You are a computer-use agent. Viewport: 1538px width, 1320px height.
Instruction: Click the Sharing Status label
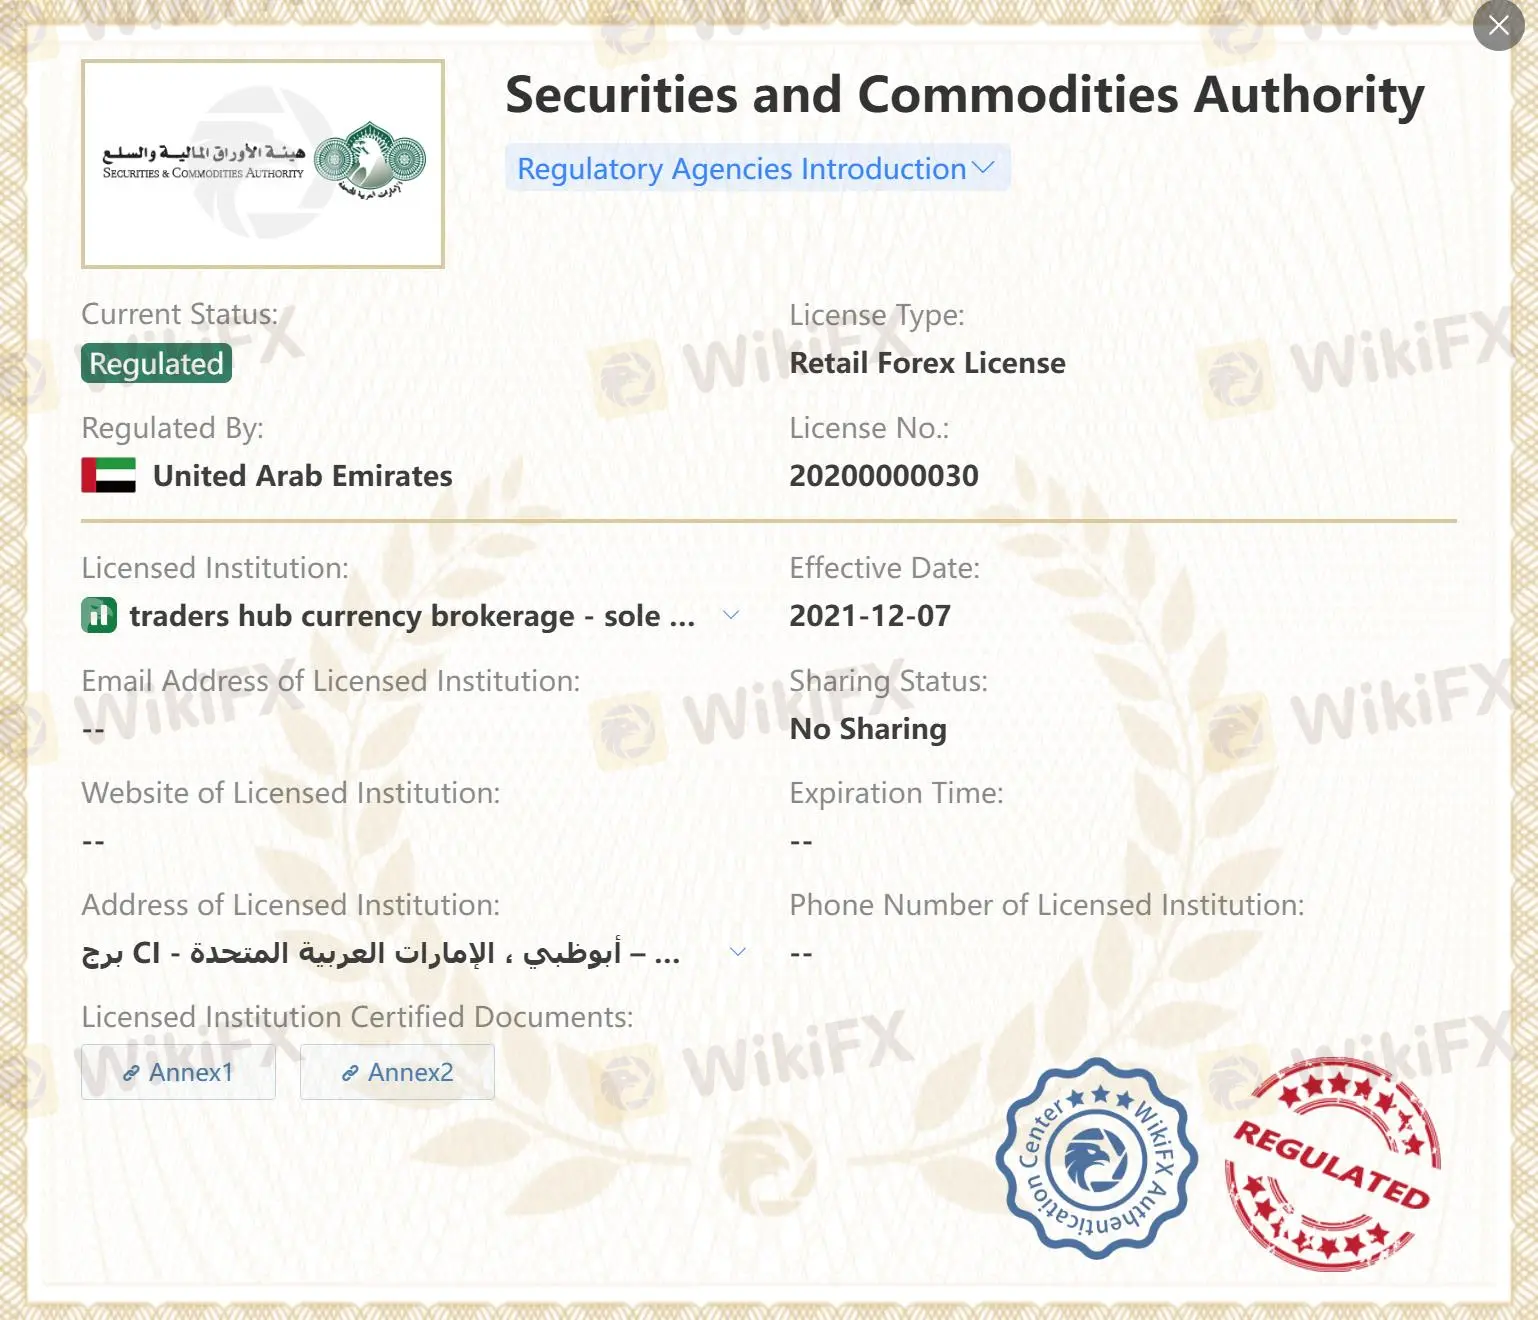[888, 681]
